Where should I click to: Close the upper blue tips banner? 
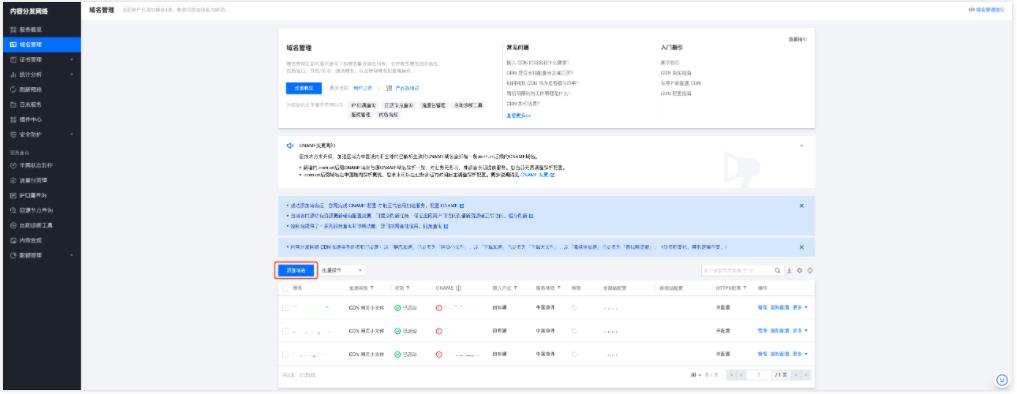tap(802, 206)
